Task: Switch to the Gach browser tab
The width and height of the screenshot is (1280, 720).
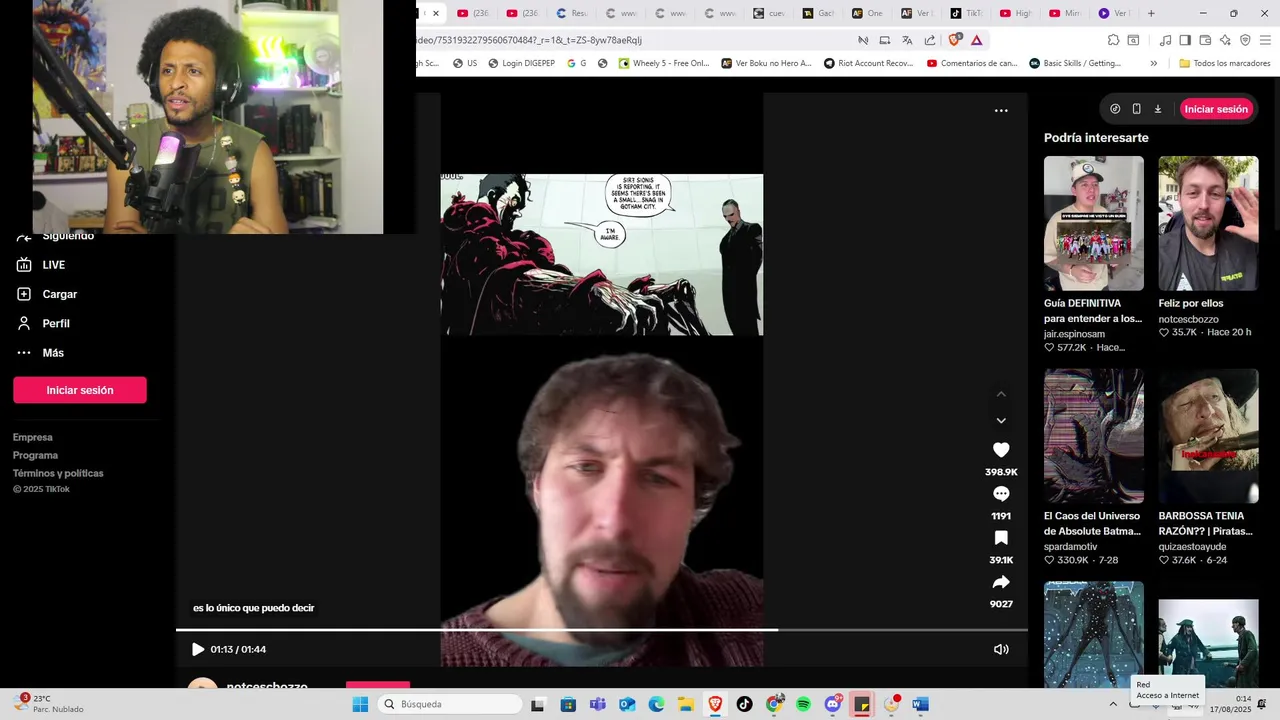Action: [819, 13]
